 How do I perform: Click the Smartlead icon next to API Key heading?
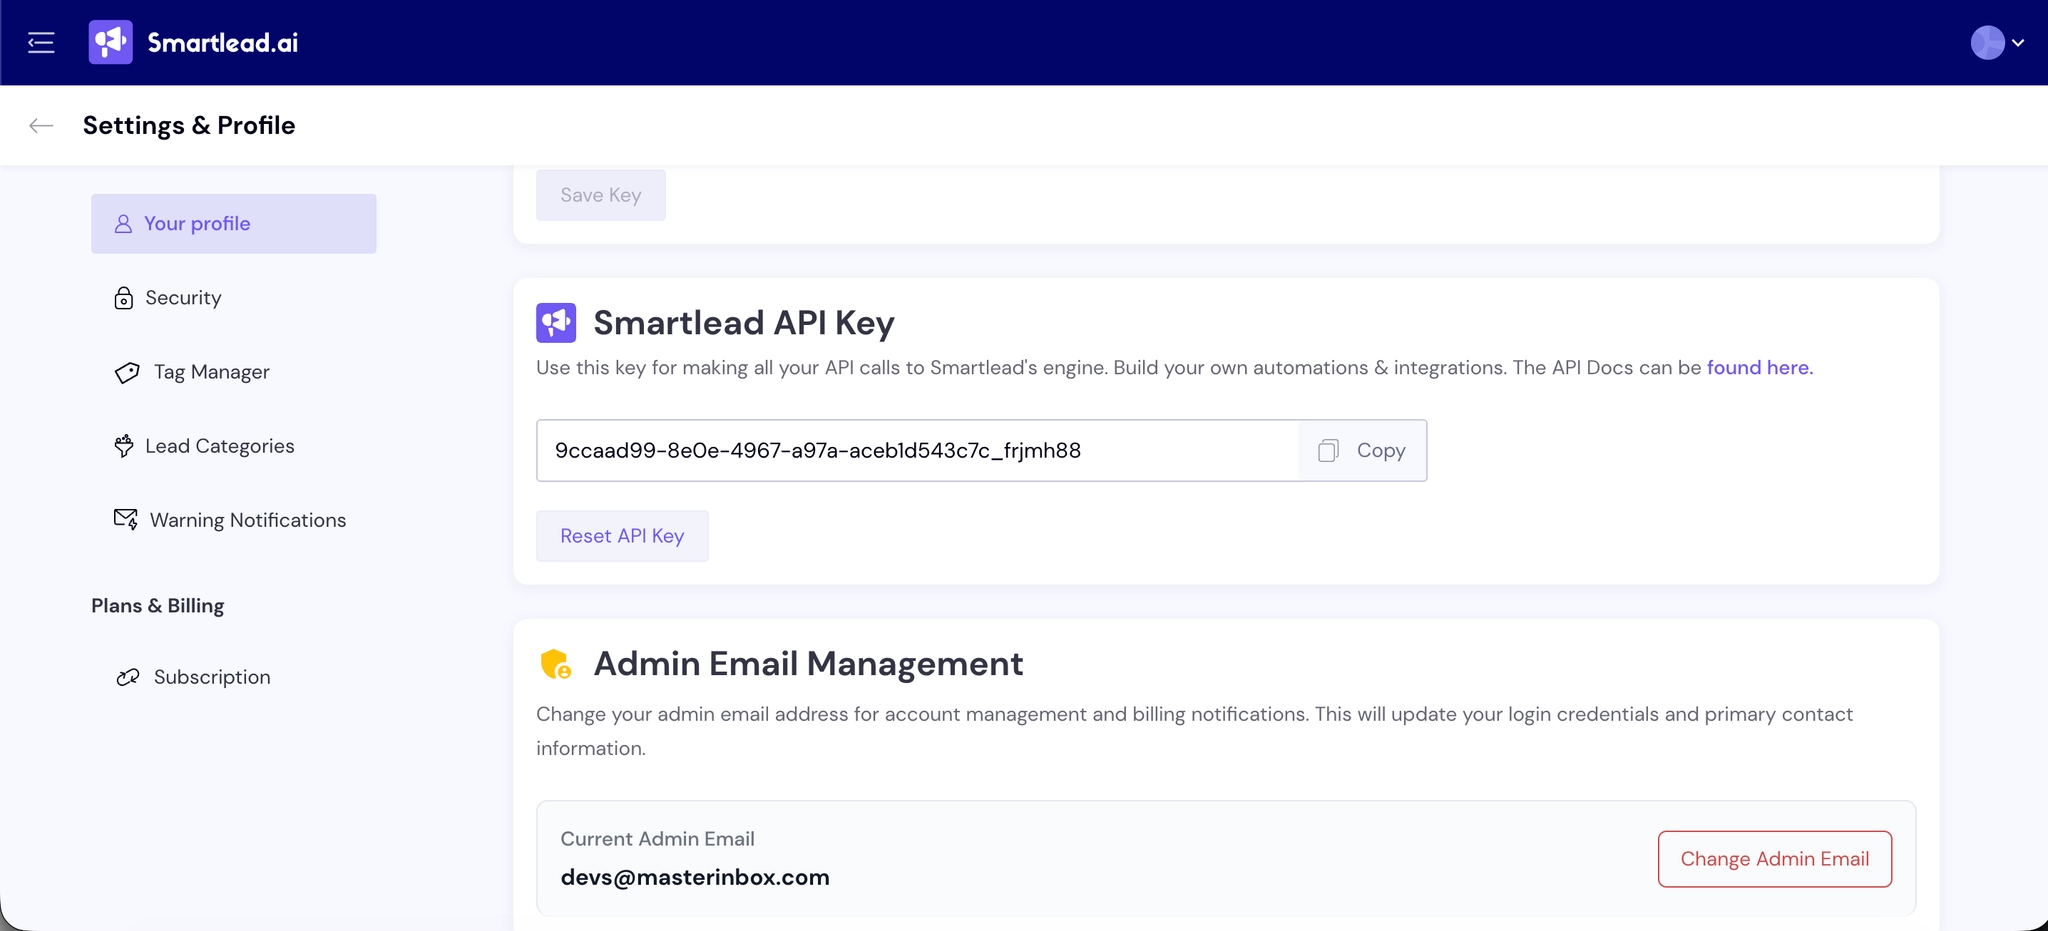[557, 322]
